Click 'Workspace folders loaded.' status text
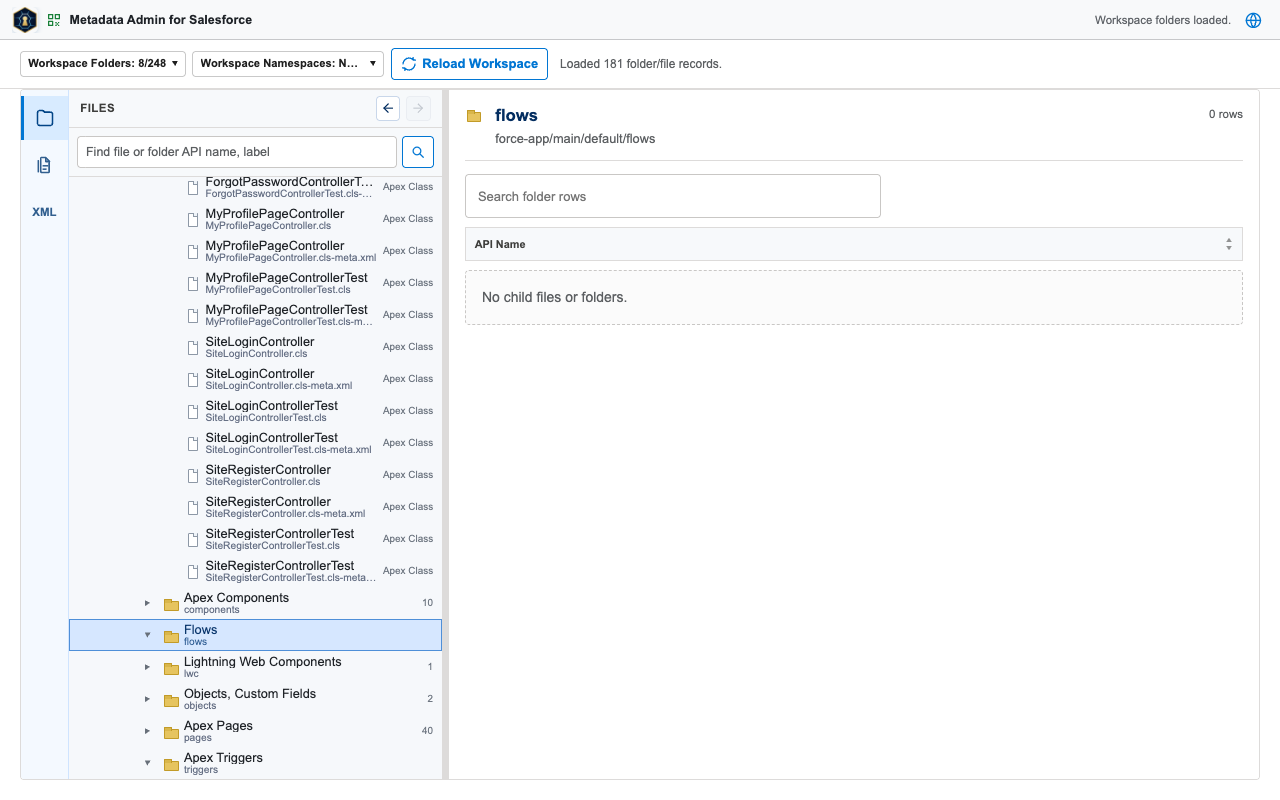 (x=1162, y=20)
